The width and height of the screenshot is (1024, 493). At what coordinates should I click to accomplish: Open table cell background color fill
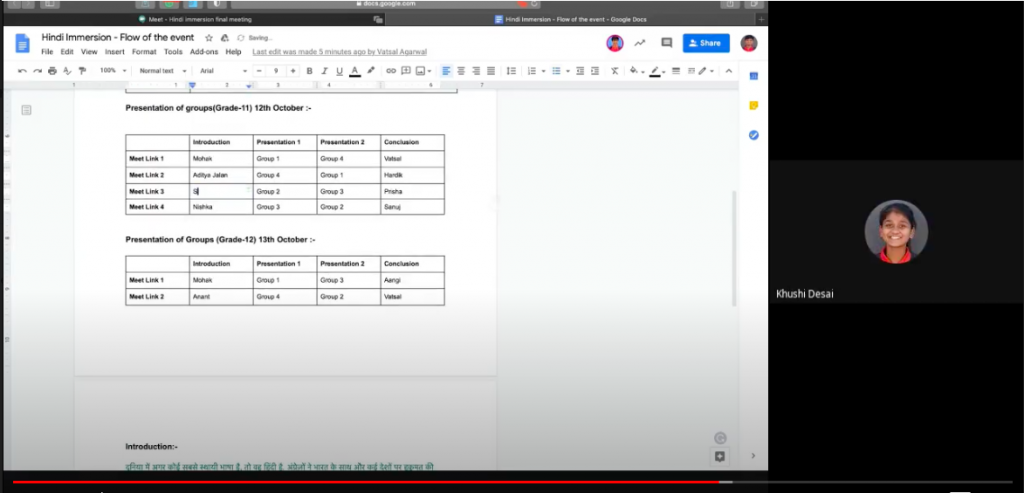(636, 71)
